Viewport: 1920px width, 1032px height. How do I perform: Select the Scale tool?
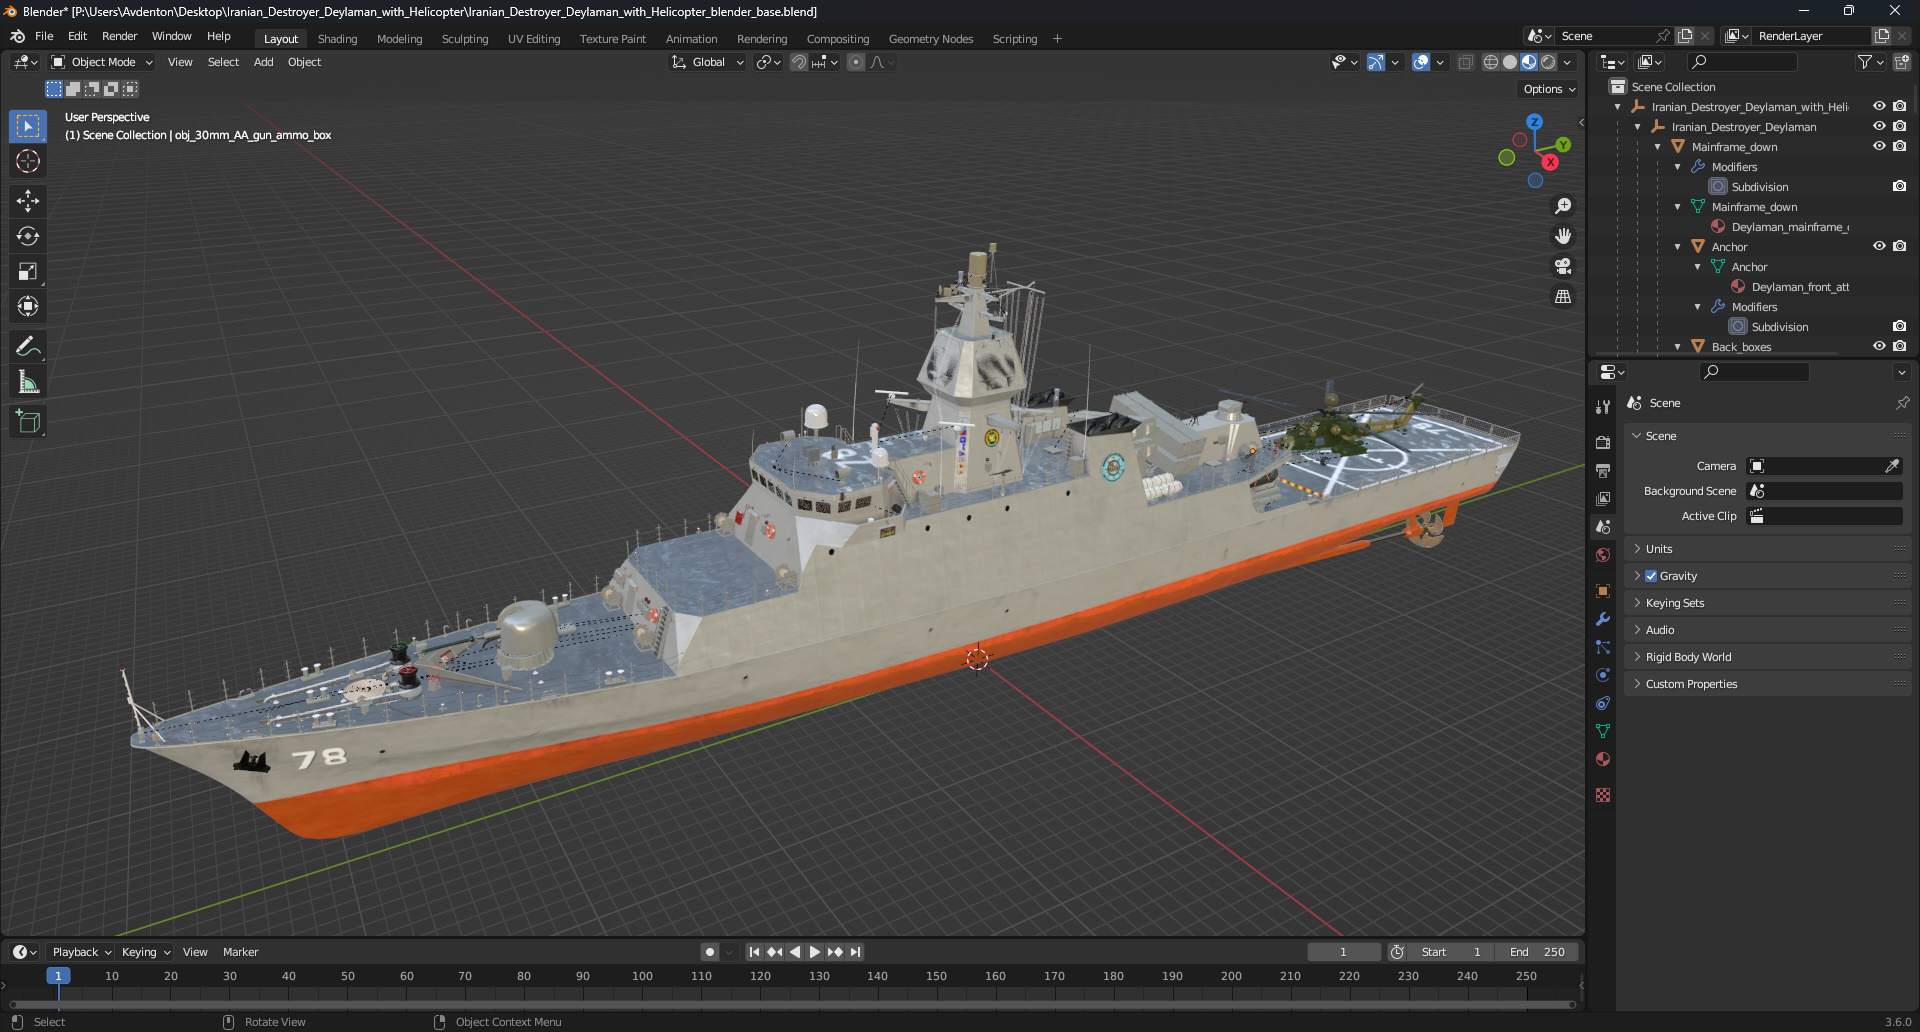[x=28, y=271]
